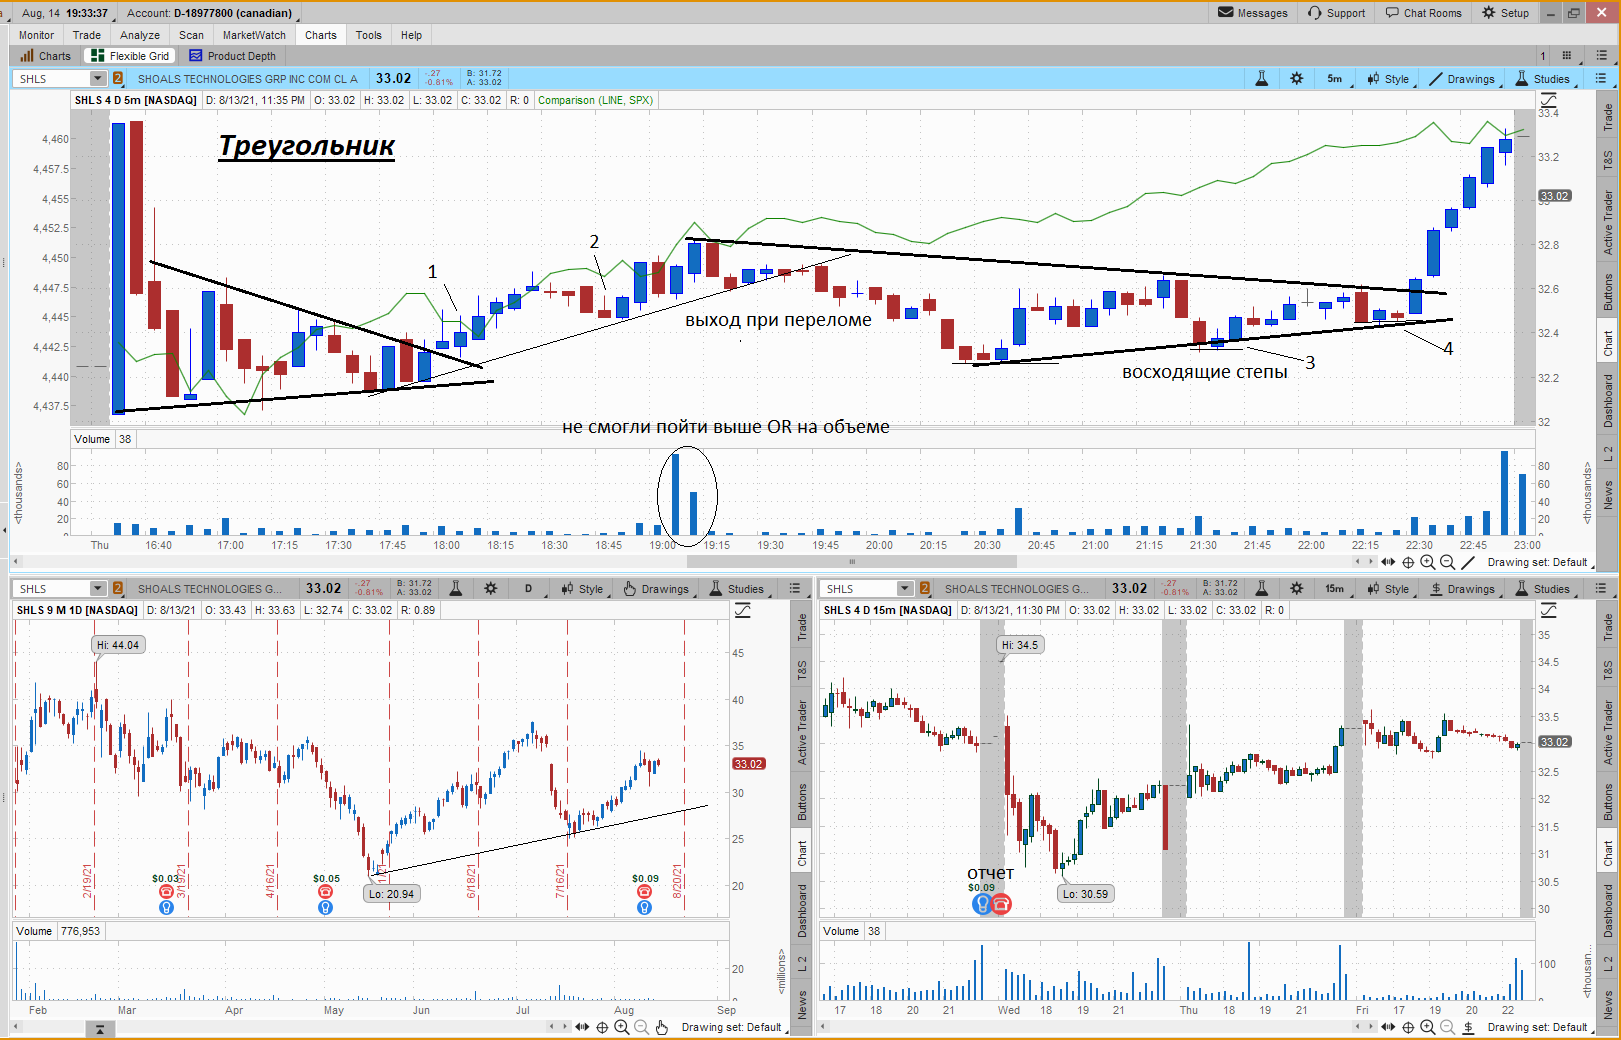Click the 5m chart horizontal scrollbar

point(851,562)
